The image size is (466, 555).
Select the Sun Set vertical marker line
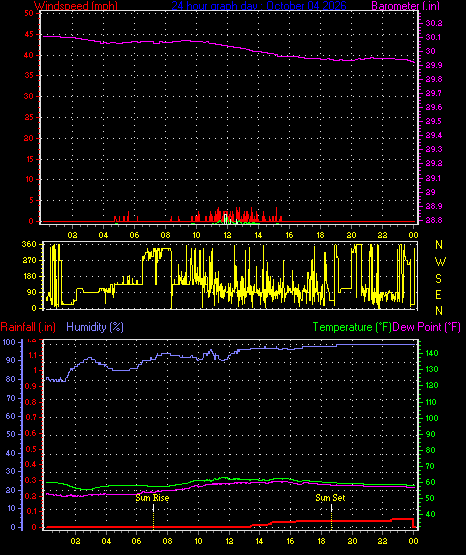332,517
